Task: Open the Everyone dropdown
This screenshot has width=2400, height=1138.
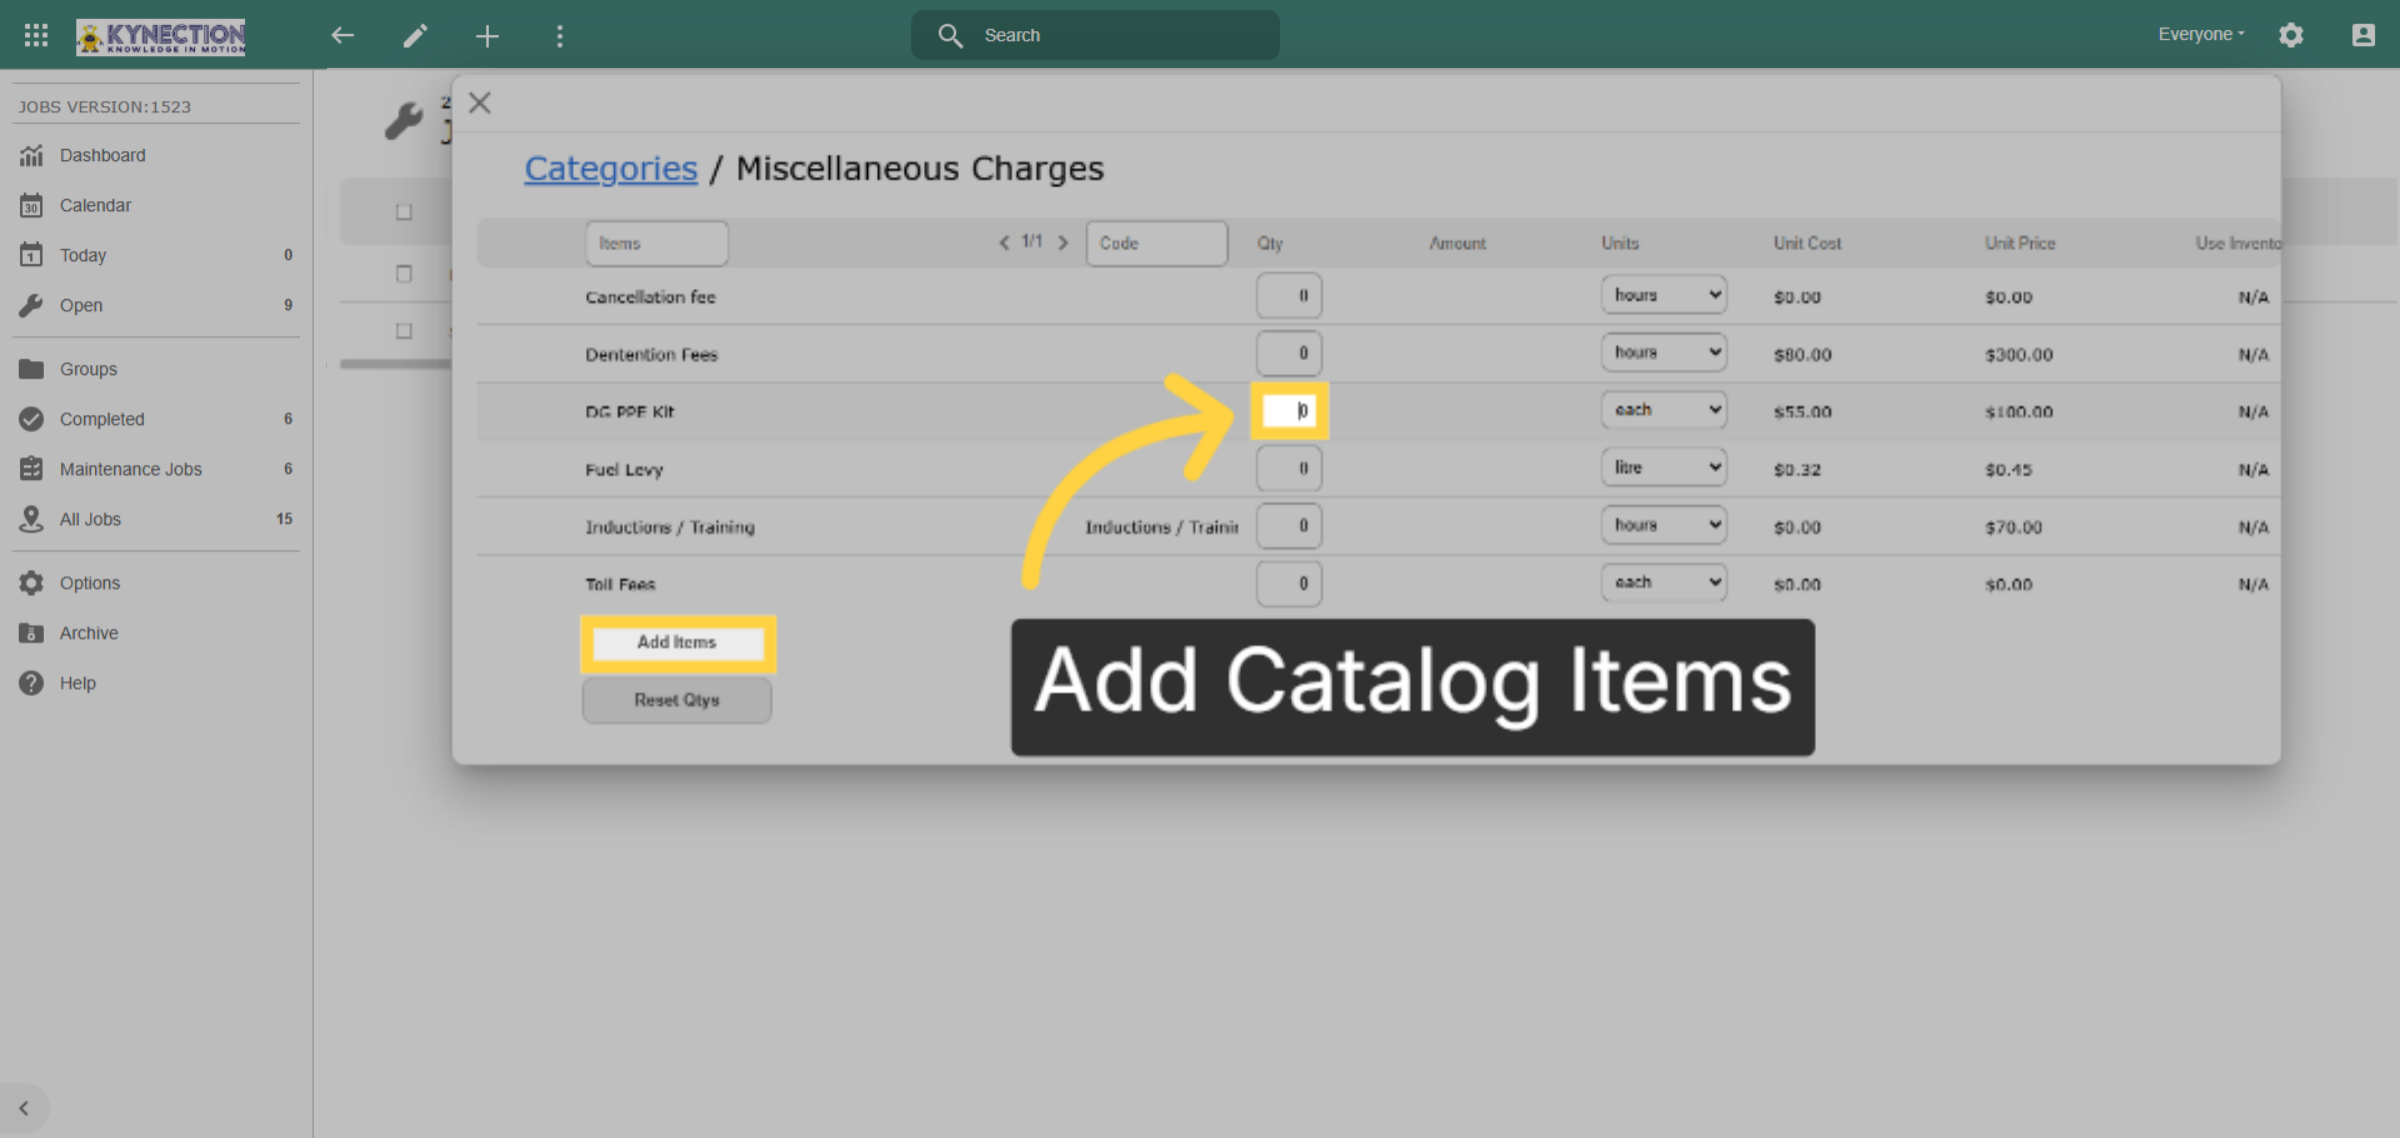Action: coord(2201,34)
